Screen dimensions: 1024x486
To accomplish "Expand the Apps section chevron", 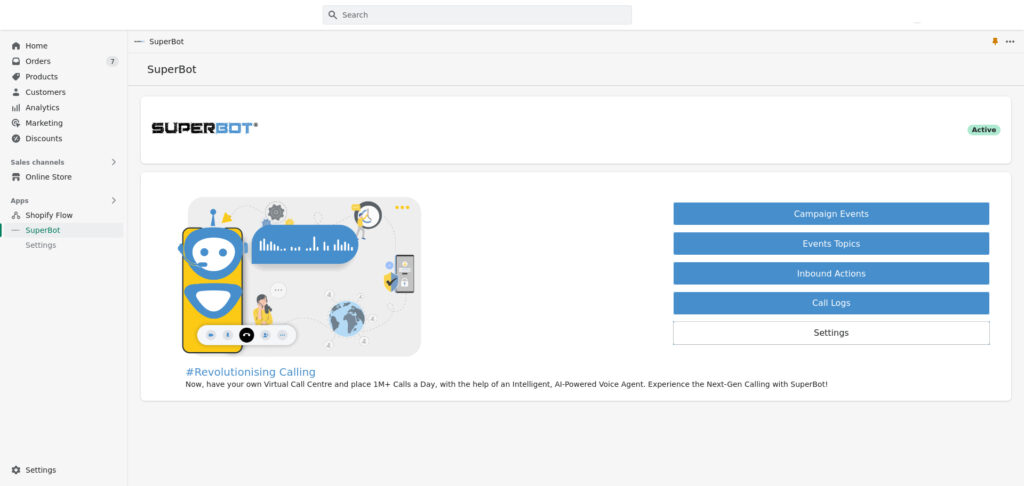I will pos(113,201).
